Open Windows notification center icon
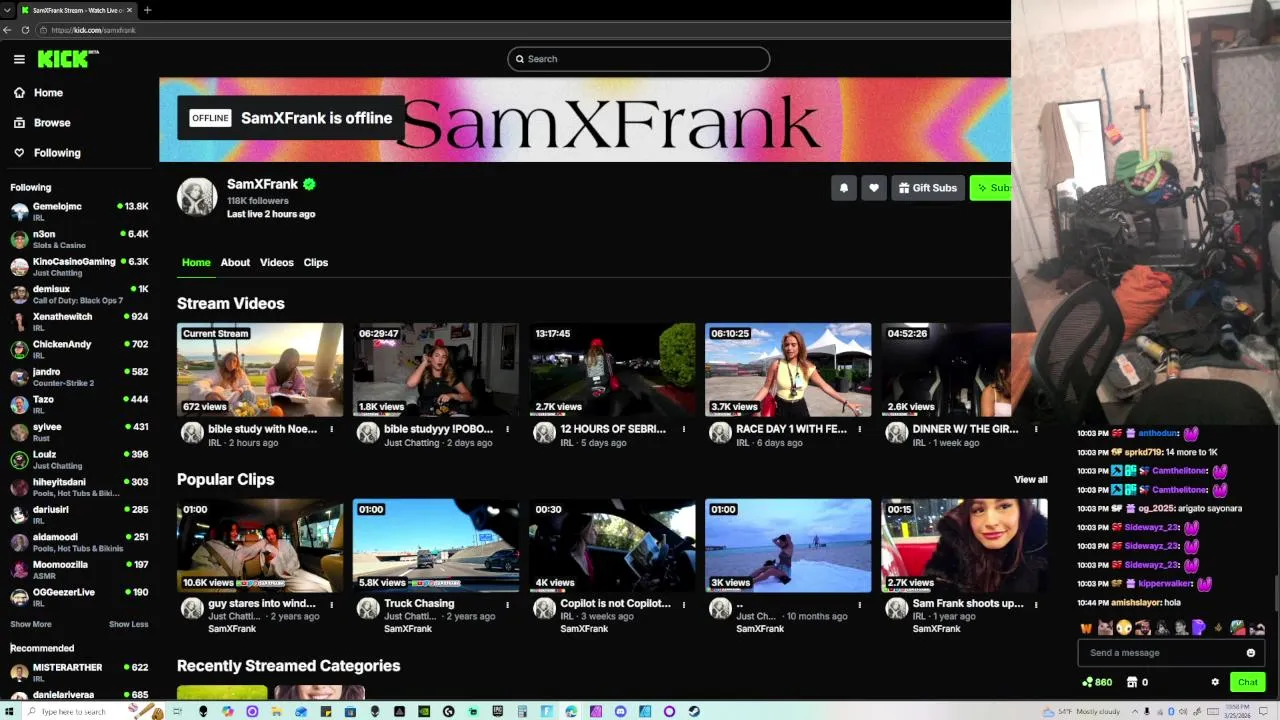This screenshot has height=720, width=1280. click(1263, 712)
